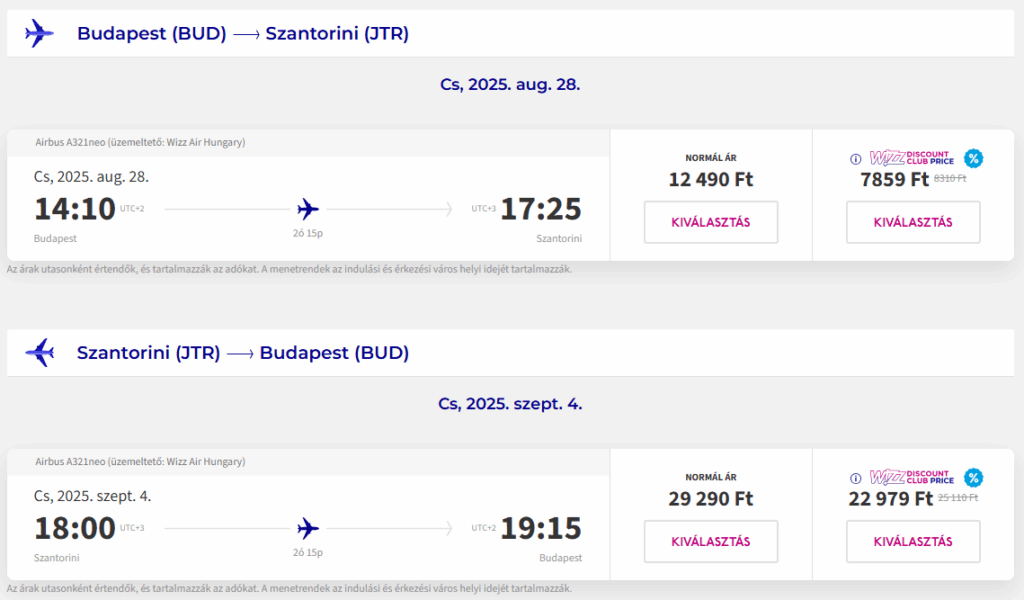Select normal price 12 490 Ft with Kiválasztás
Image resolution: width=1024 pixels, height=600 pixels.
pyautogui.click(x=711, y=223)
